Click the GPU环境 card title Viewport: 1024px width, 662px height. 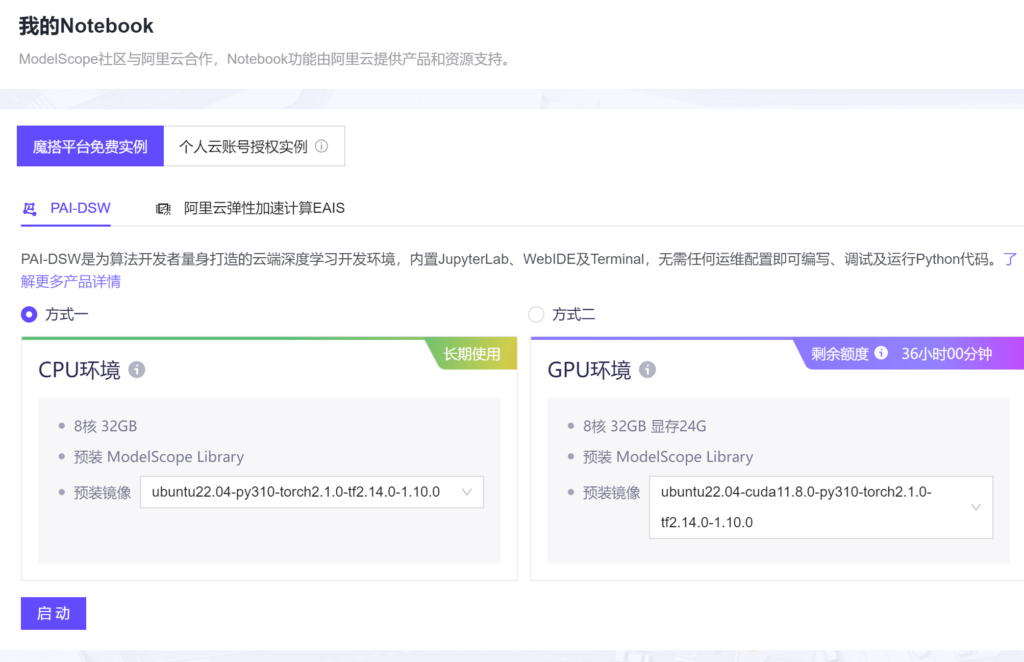pos(589,370)
